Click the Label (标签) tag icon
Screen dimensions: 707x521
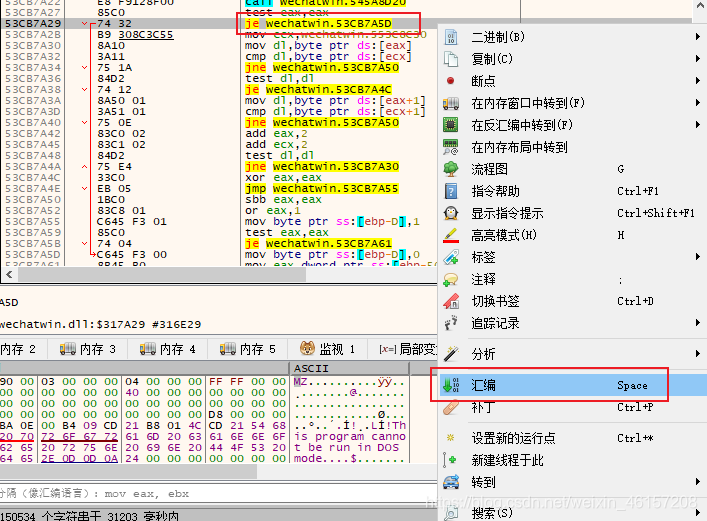[x=450, y=257]
